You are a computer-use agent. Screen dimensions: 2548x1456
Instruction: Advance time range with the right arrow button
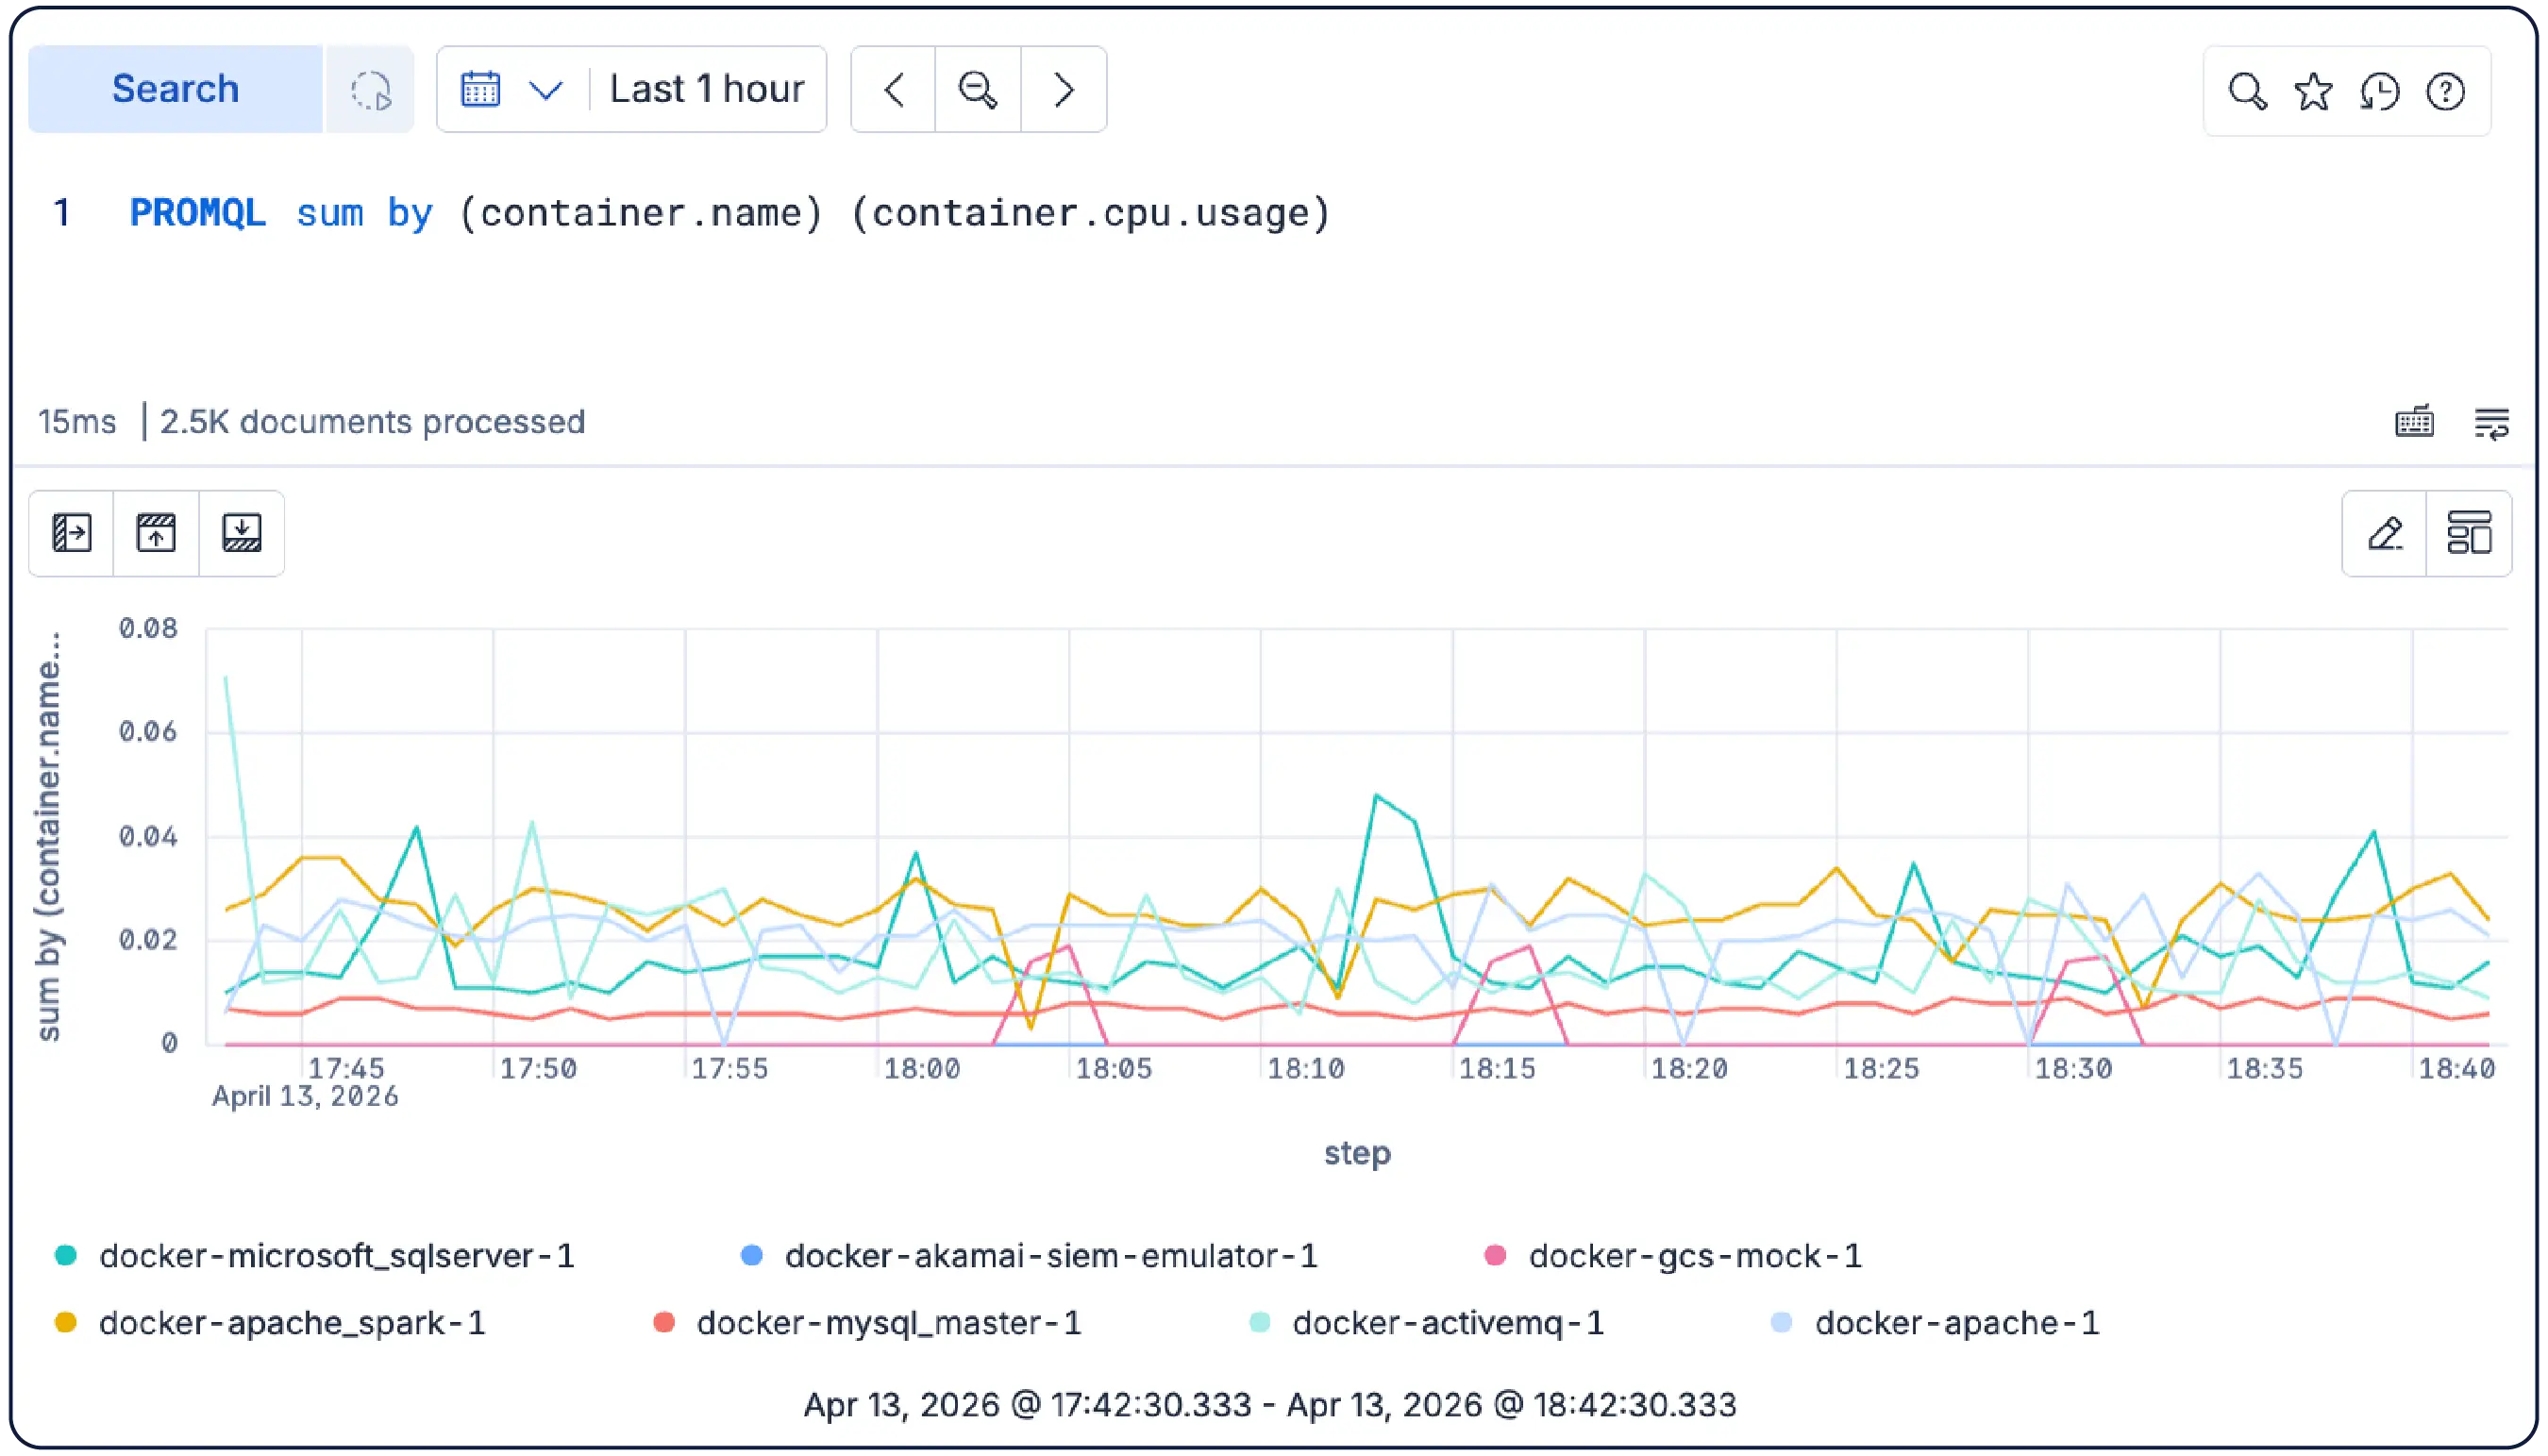point(1063,89)
